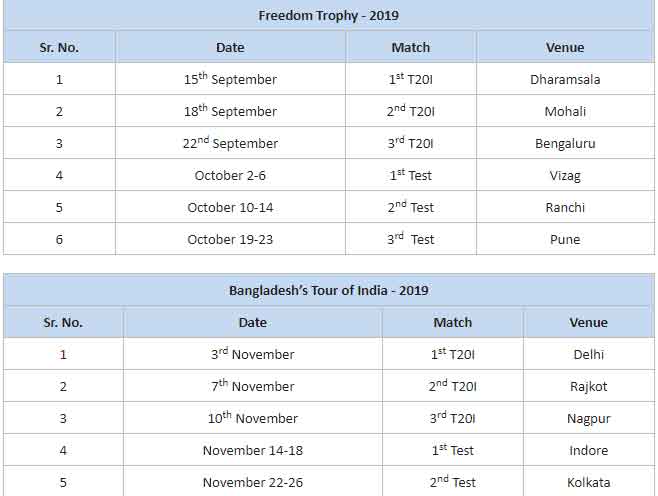Select the November 22-26 date cell
Screen dimensions: 658x496
pos(253,482)
